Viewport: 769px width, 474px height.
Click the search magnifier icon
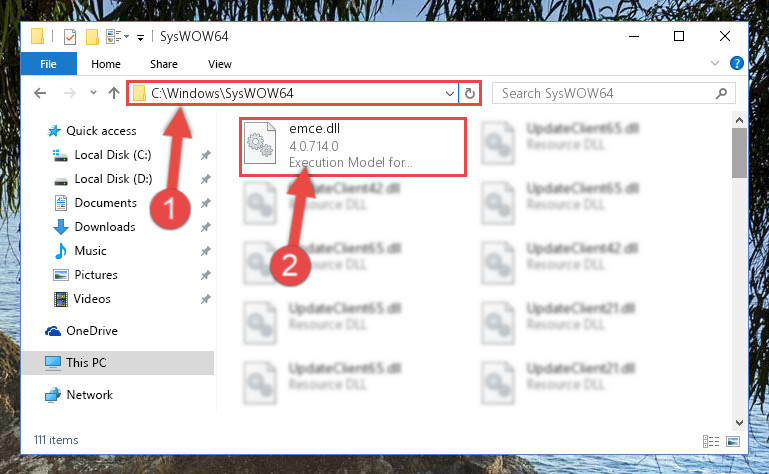[721, 93]
